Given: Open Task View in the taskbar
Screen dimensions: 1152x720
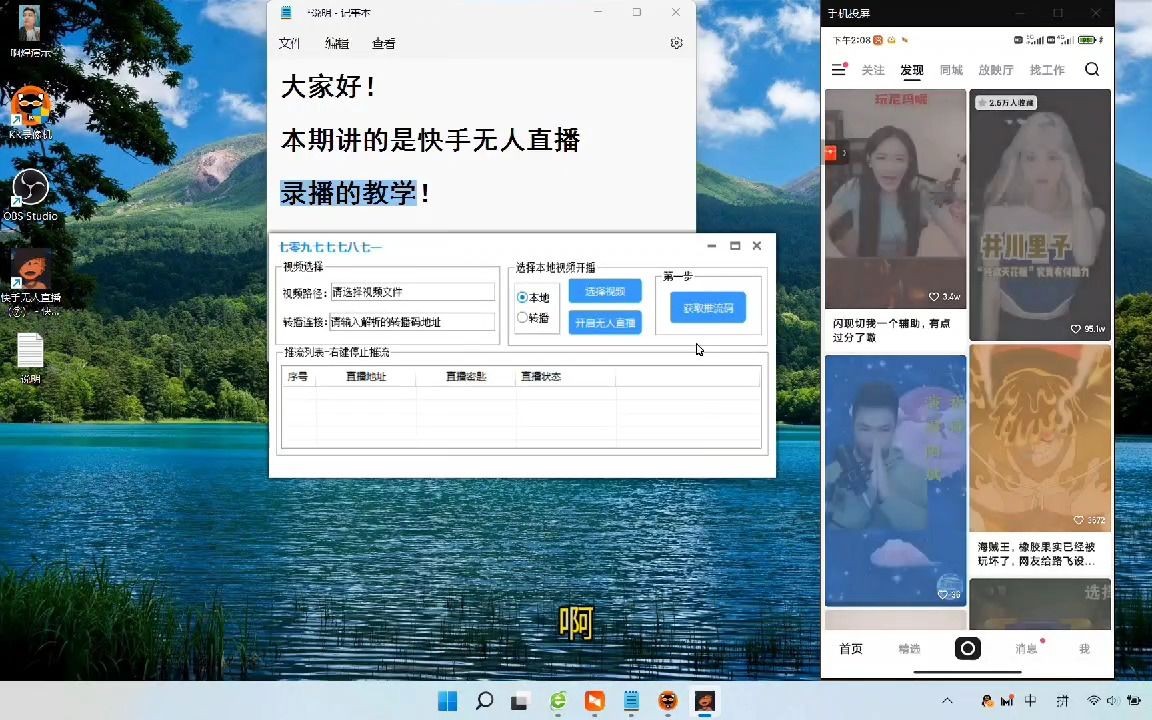Looking at the screenshot, I should pos(520,701).
